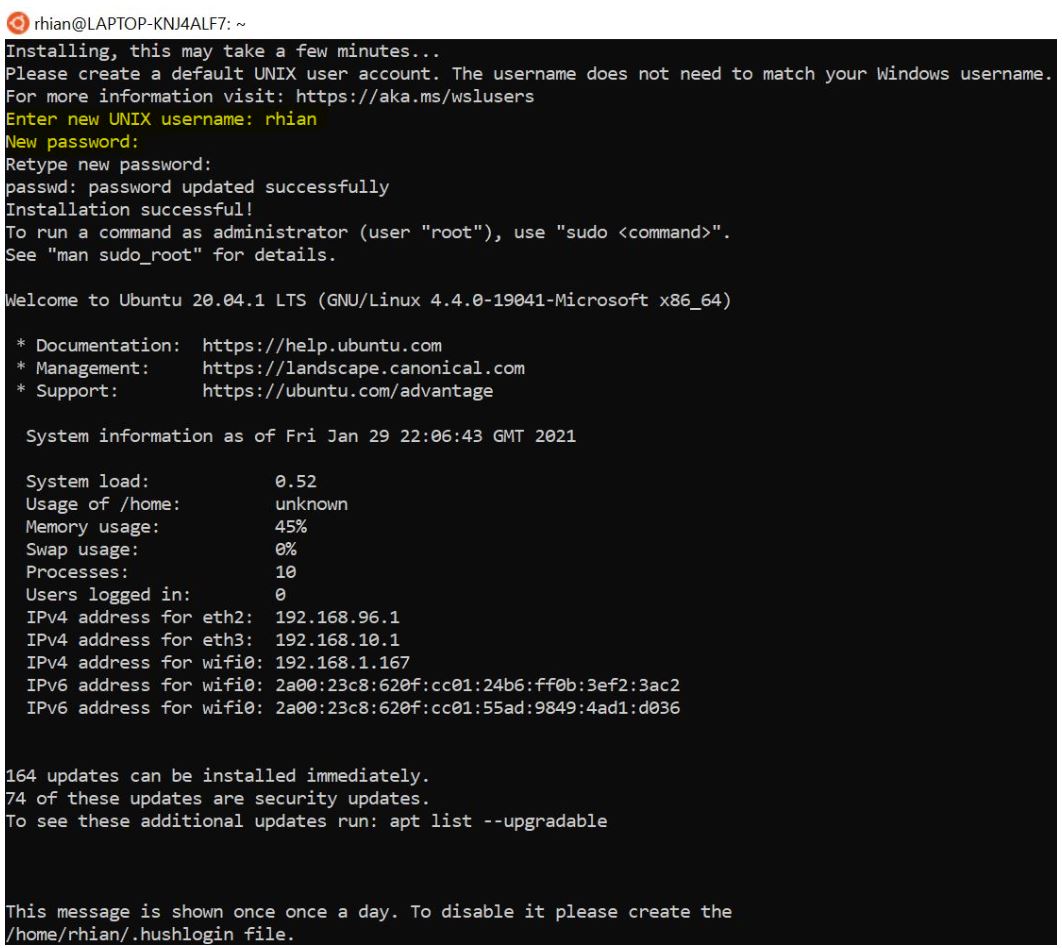Click the 'Installation successful!' line

[x=124, y=210]
